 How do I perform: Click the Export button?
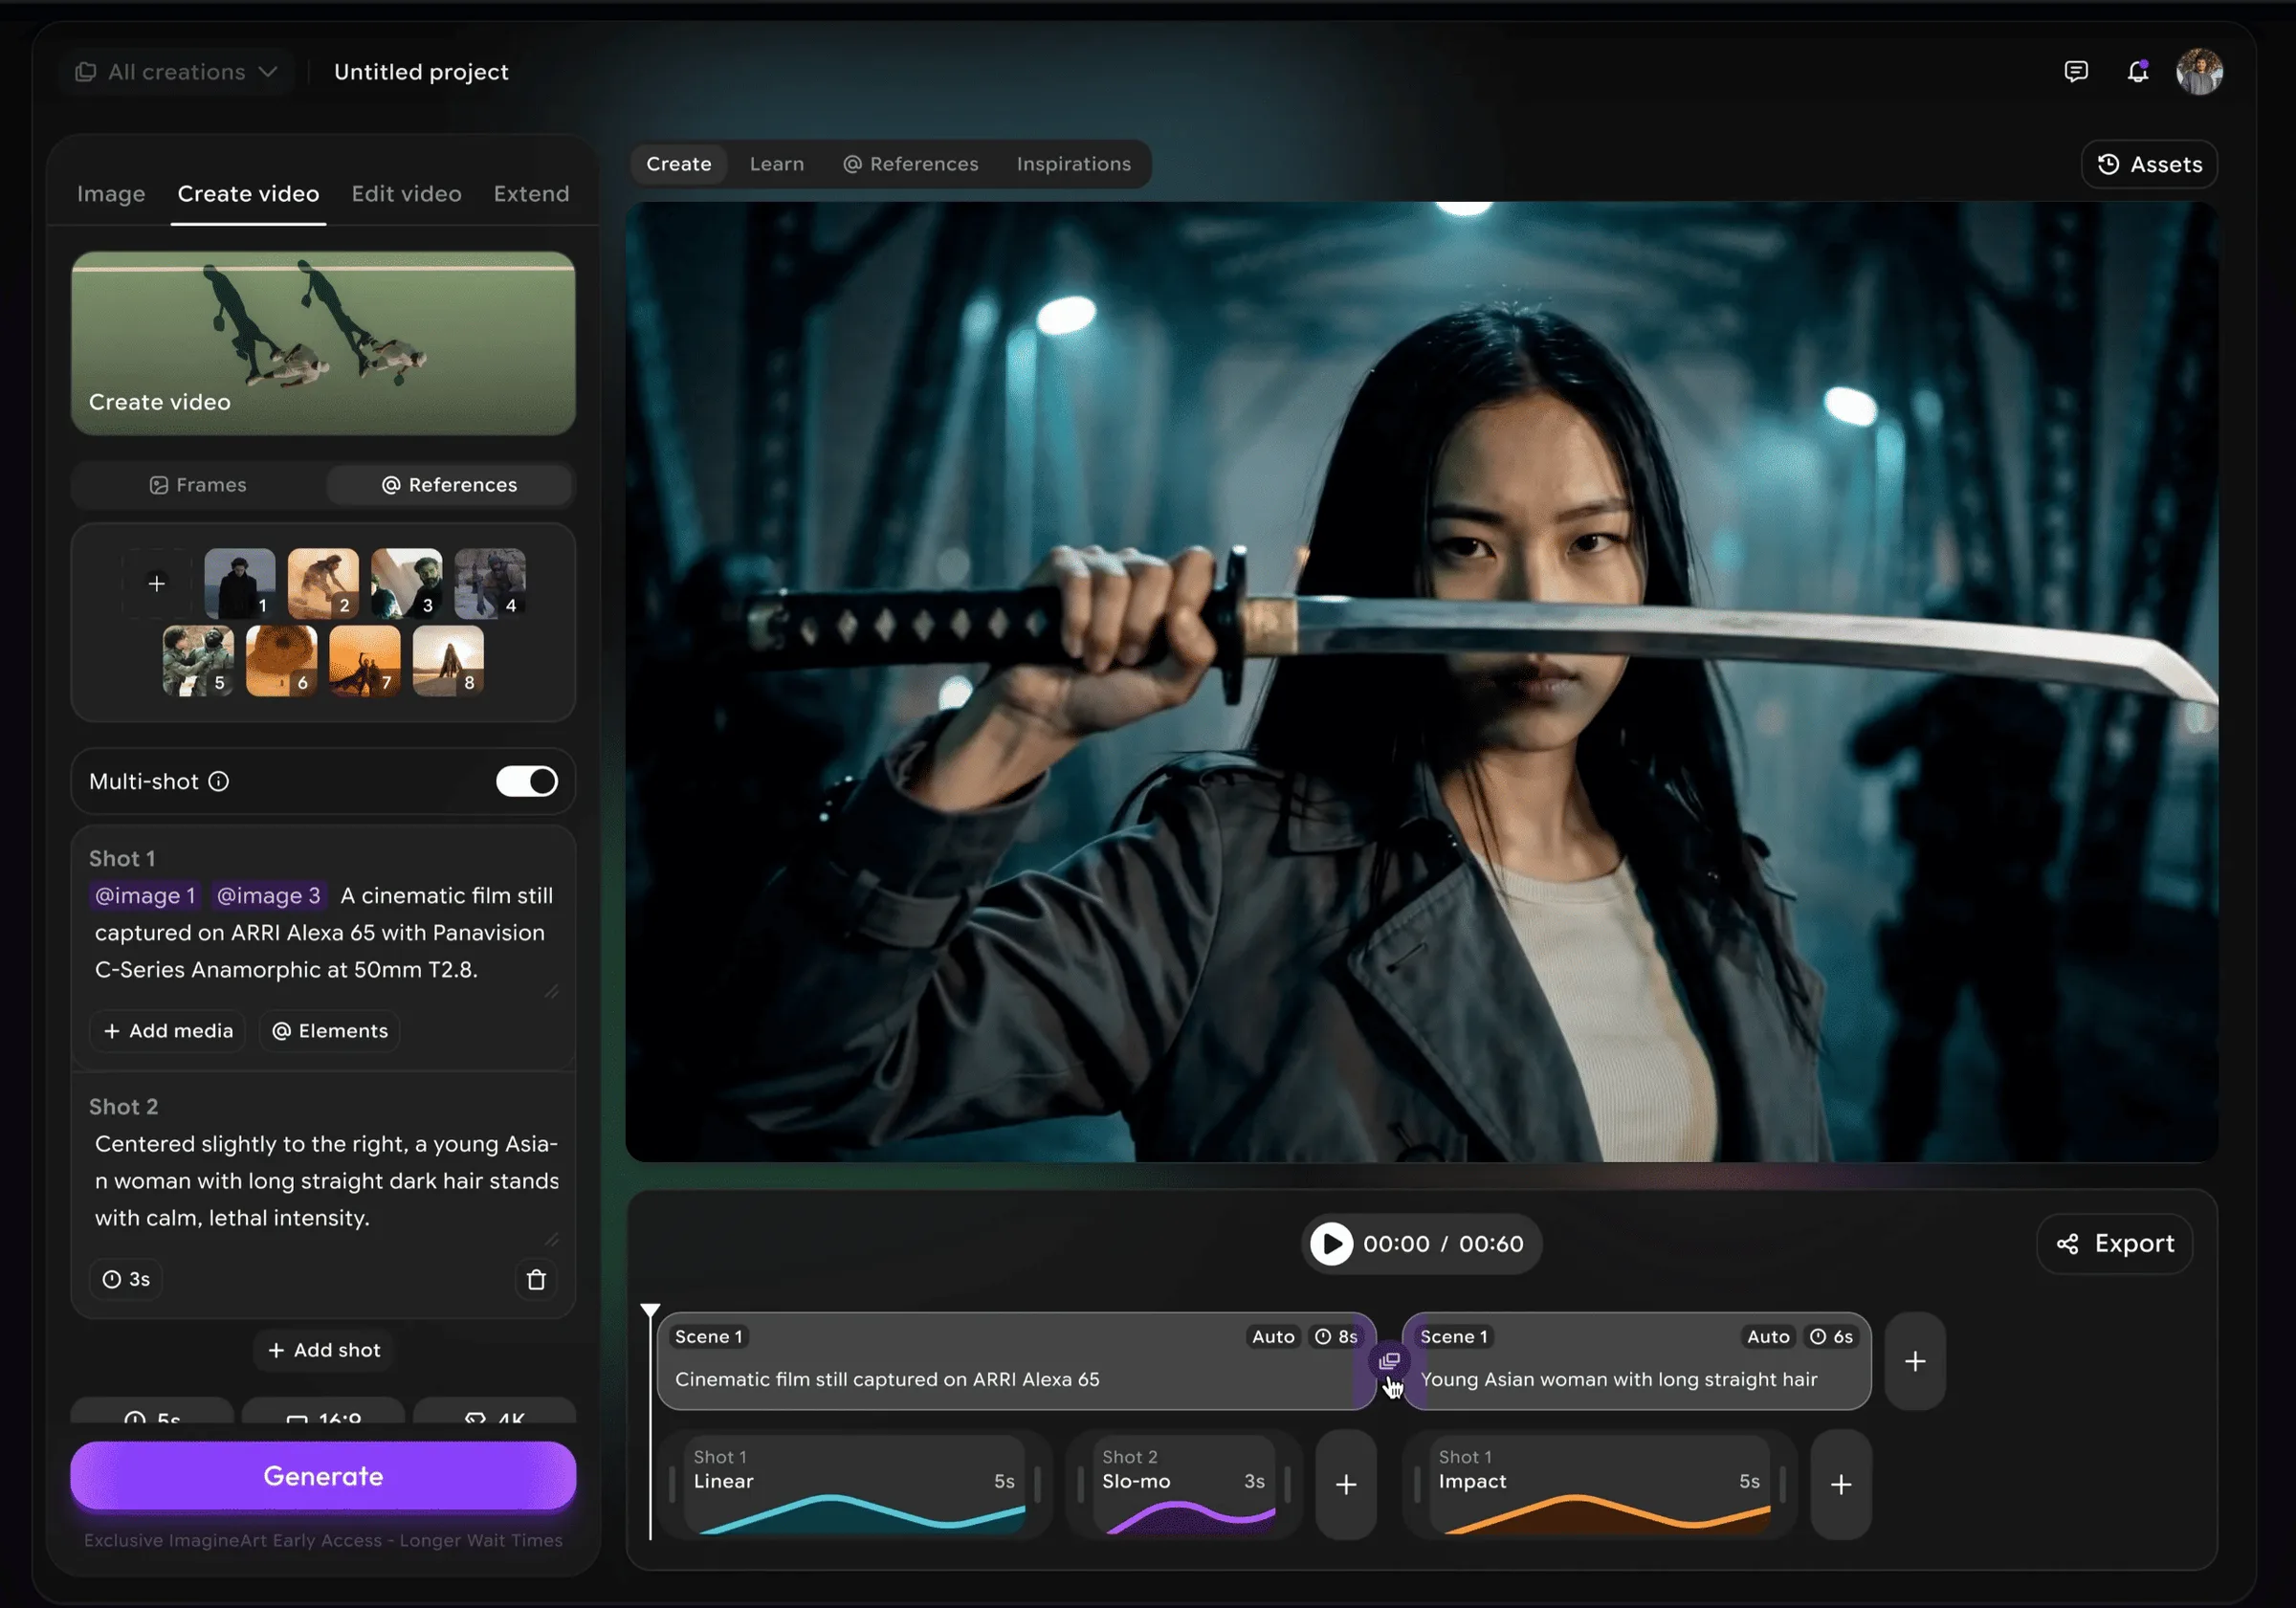pos(2114,1243)
